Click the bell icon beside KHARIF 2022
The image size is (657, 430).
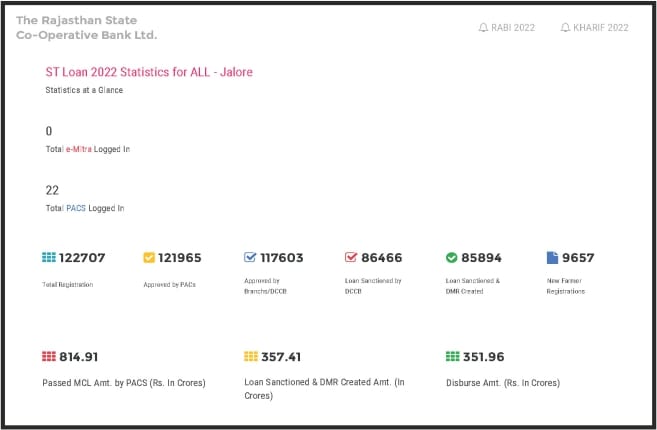[x=566, y=28]
